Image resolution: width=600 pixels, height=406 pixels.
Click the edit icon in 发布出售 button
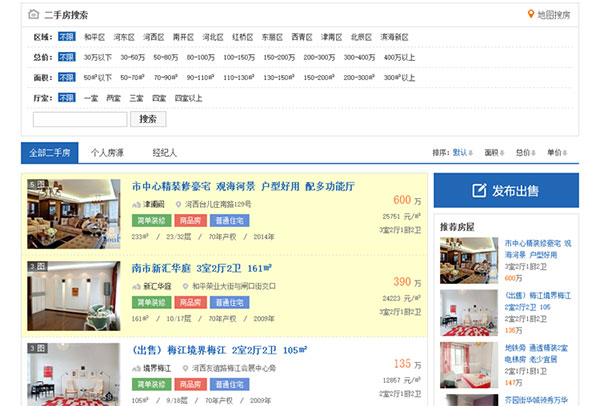tap(479, 190)
